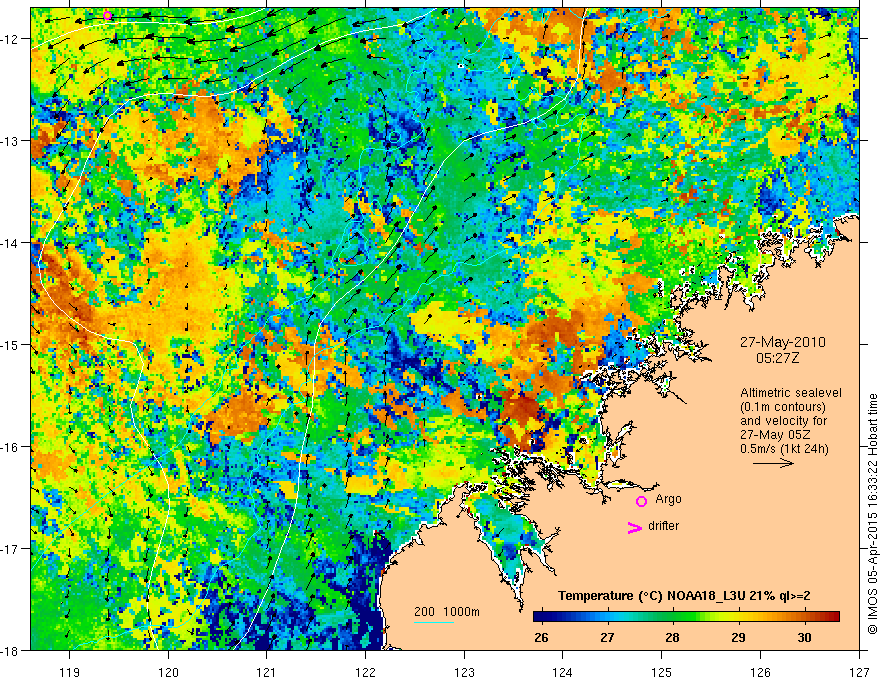Click the magenta drifter arrow symbol
This screenshot has height=680, width=880.
[x=634, y=527]
